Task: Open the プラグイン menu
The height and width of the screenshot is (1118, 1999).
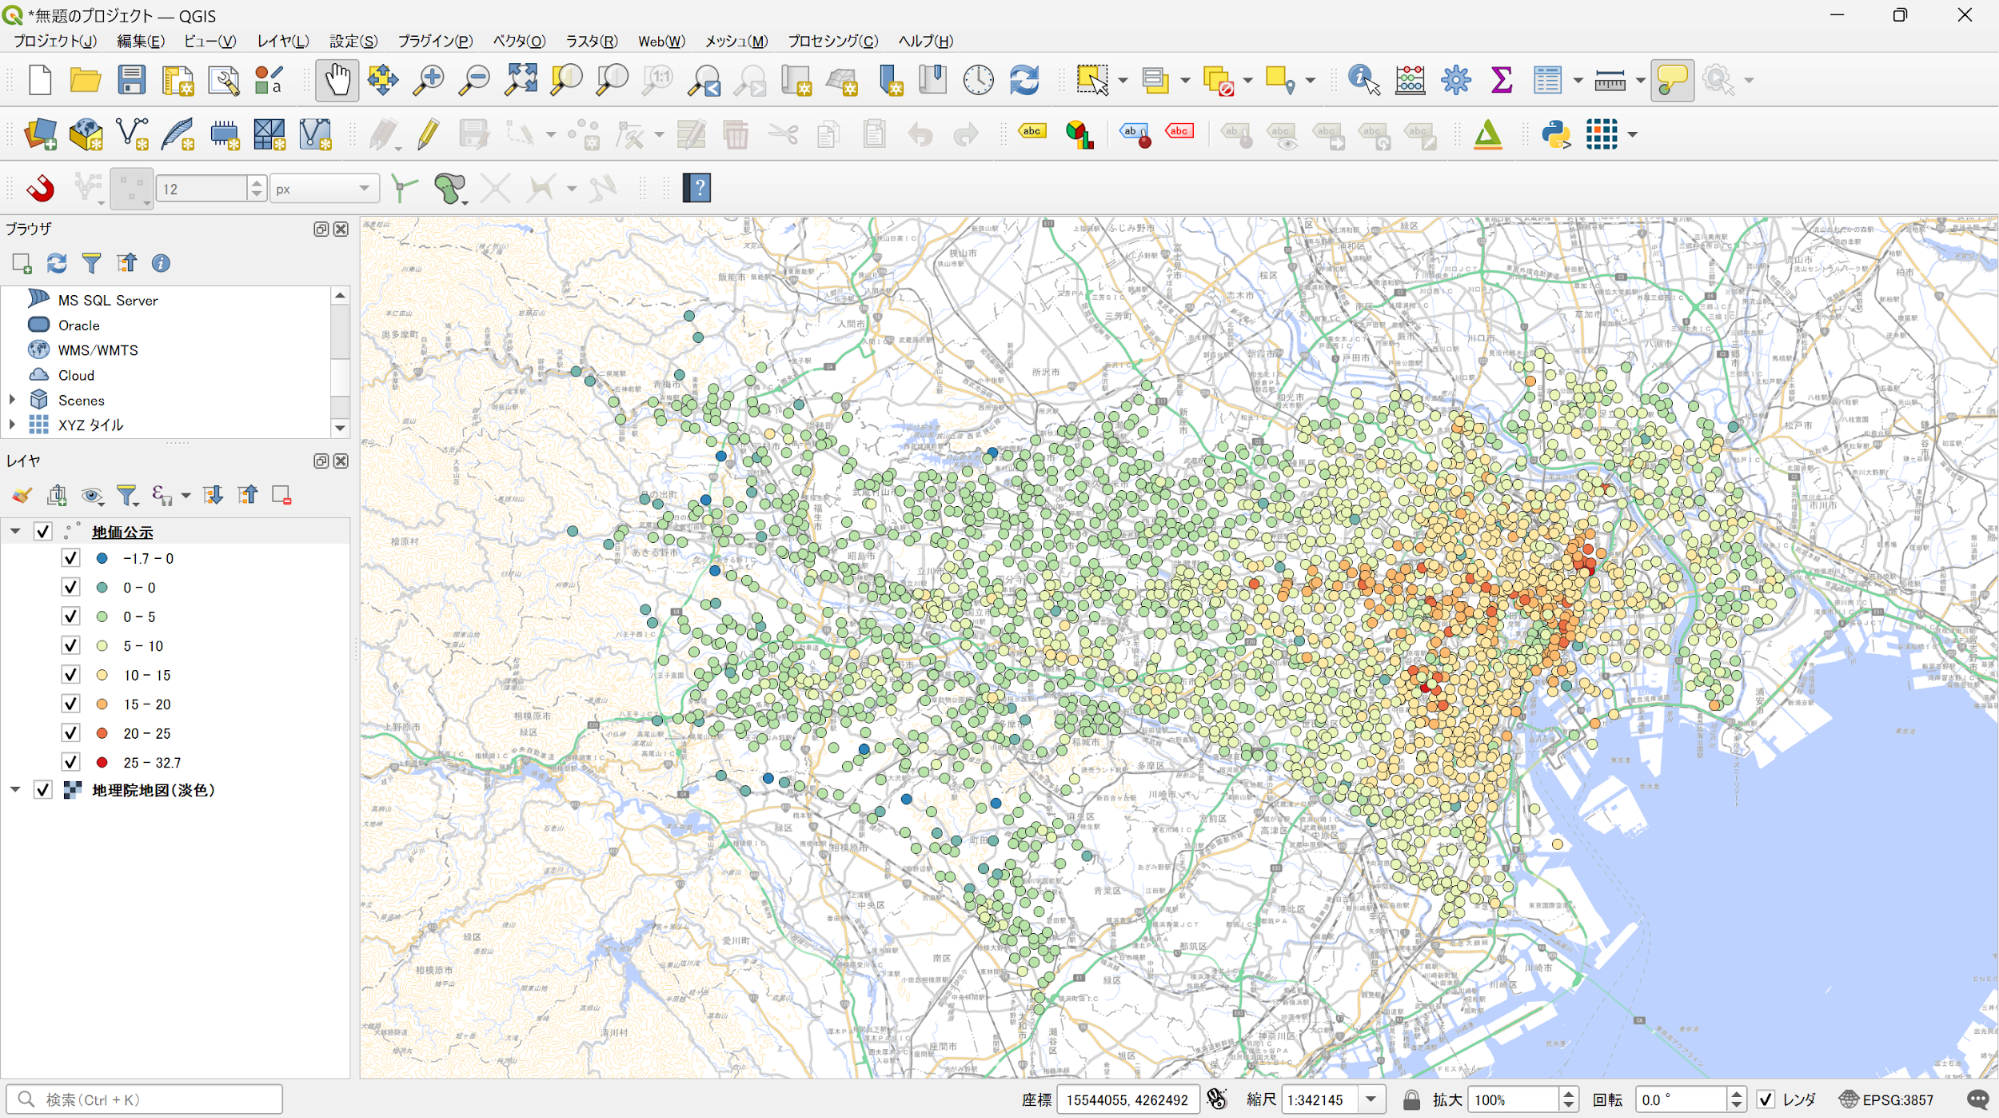Action: click(x=435, y=41)
